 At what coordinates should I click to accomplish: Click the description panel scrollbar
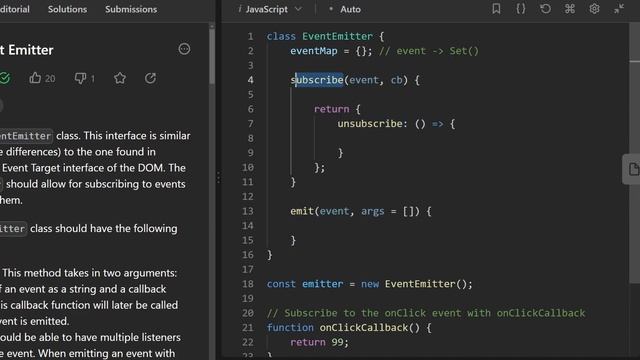[211, 55]
